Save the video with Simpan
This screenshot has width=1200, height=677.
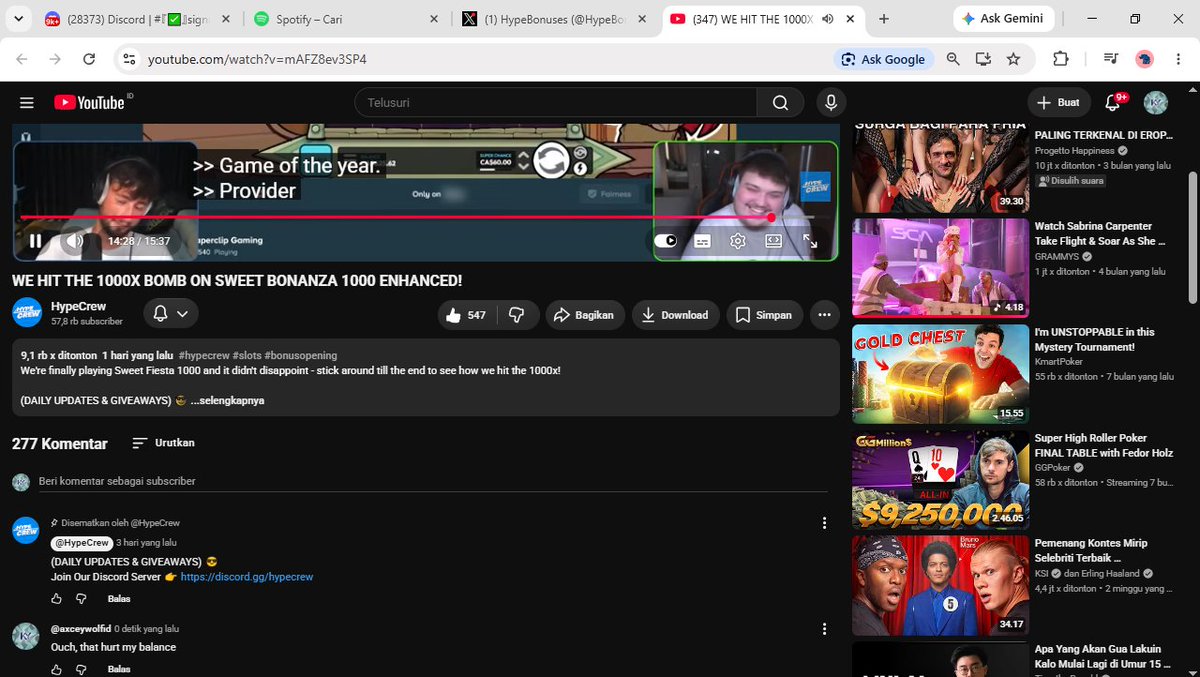(x=764, y=315)
